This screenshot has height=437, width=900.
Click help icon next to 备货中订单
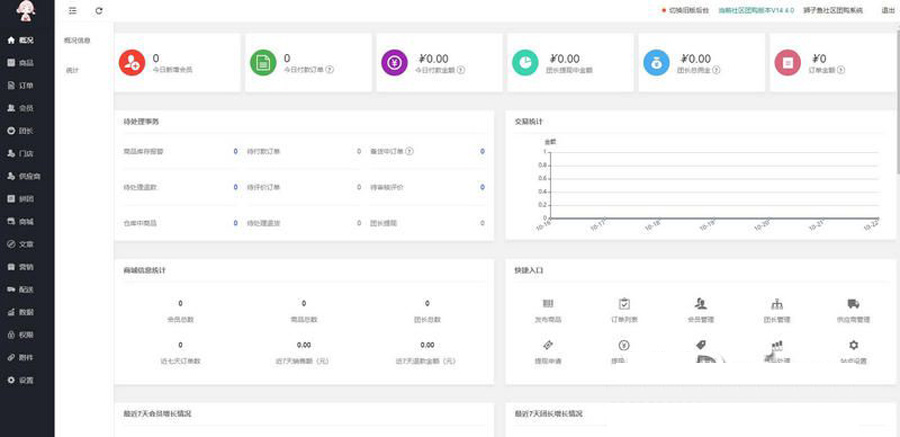coord(410,152)
